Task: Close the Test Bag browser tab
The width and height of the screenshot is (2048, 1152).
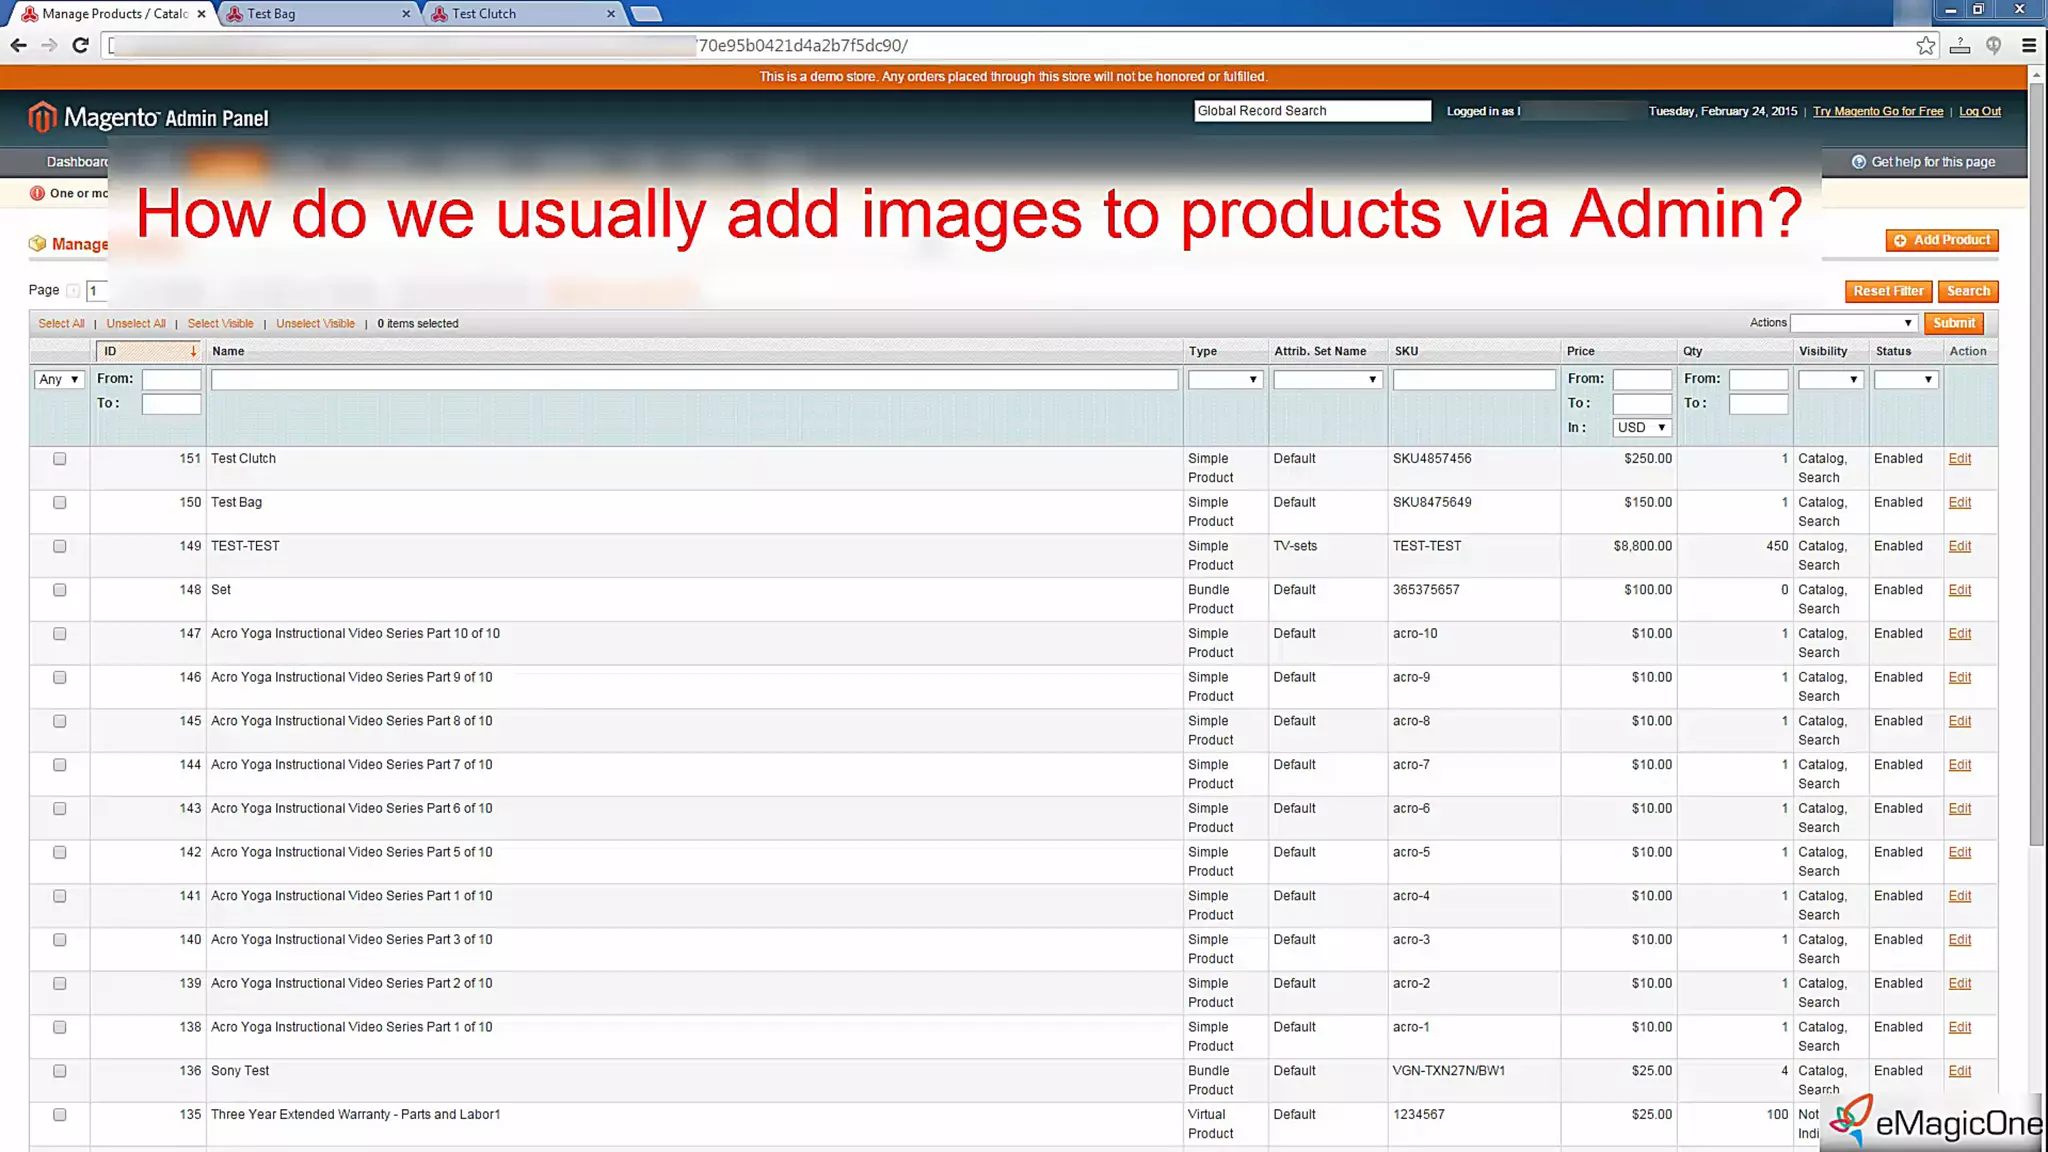Action: point(405,14)
